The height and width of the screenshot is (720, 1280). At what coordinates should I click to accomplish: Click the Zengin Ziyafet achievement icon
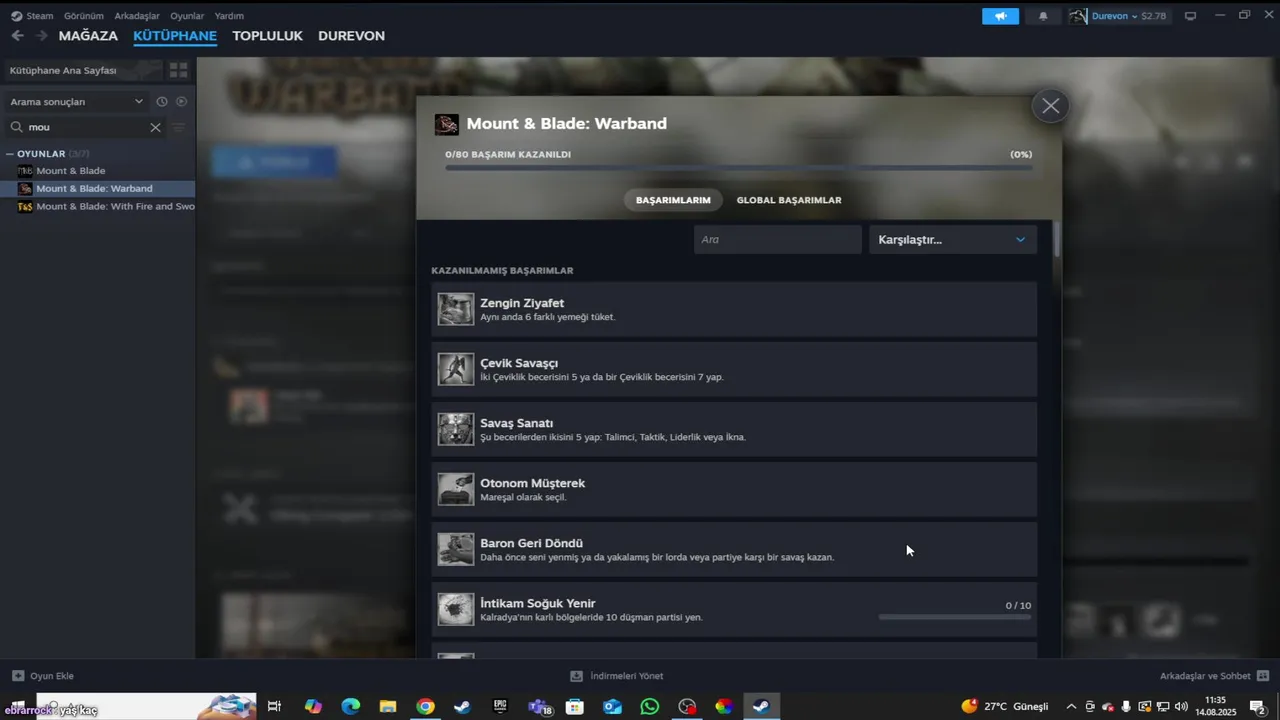pos(455,309)
